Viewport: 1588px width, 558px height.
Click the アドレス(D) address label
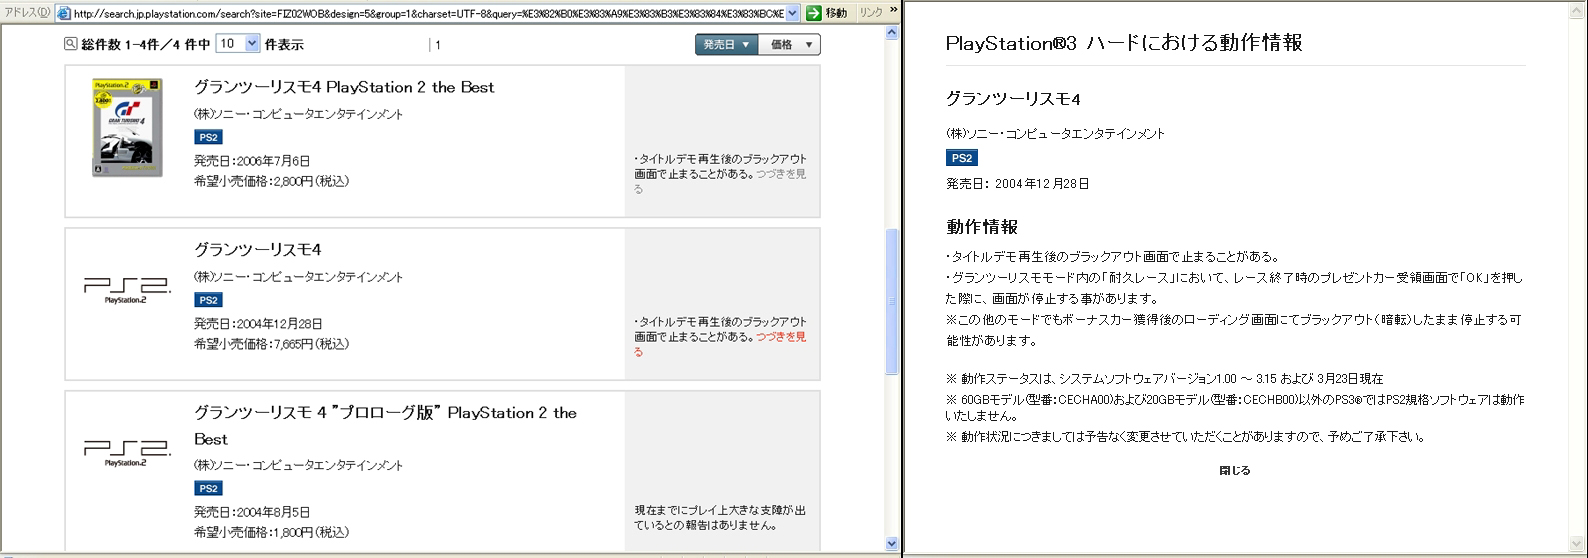pos(27,13)
